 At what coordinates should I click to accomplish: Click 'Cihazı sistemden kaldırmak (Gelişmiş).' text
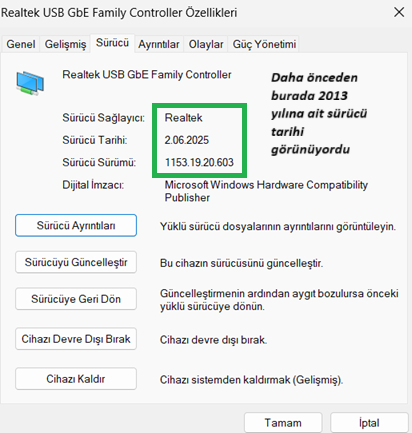coord(251,380)
